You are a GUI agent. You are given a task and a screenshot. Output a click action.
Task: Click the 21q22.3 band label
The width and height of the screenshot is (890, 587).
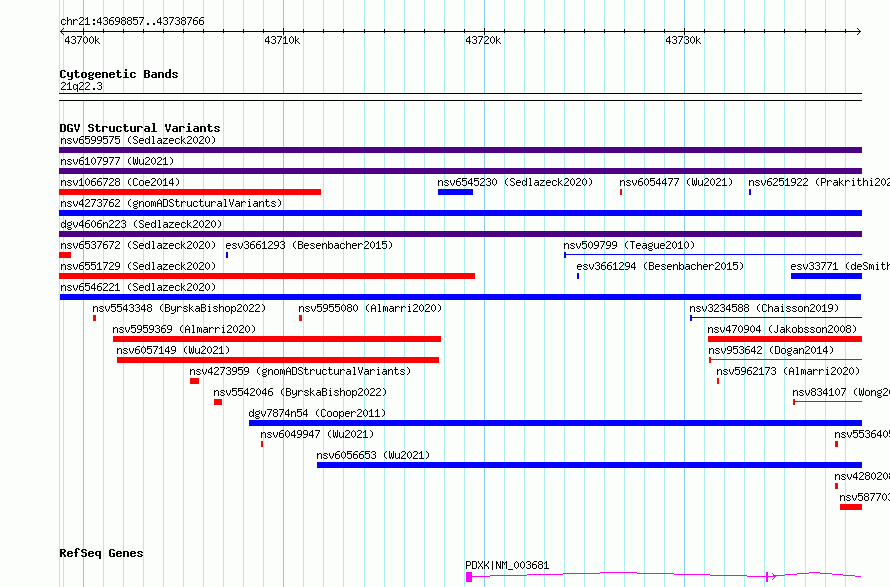[x=81, y=86]
